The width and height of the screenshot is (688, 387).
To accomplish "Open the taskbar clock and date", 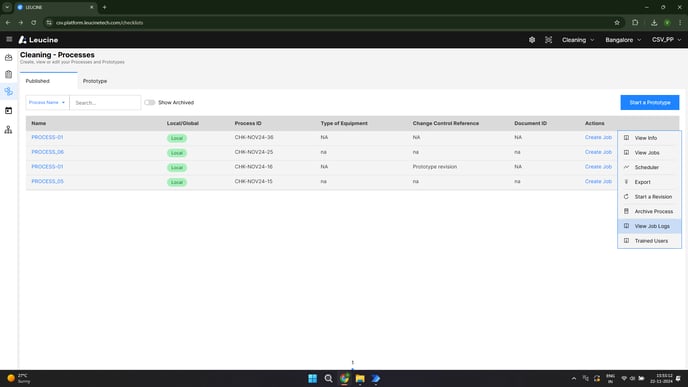I will [x=661, y=379].
